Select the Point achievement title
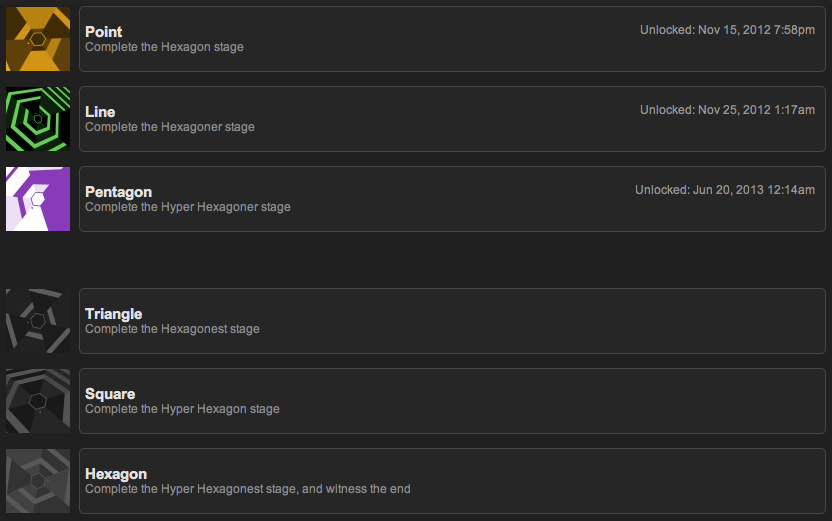The image size is (832, 521). (x=104, y=32)
